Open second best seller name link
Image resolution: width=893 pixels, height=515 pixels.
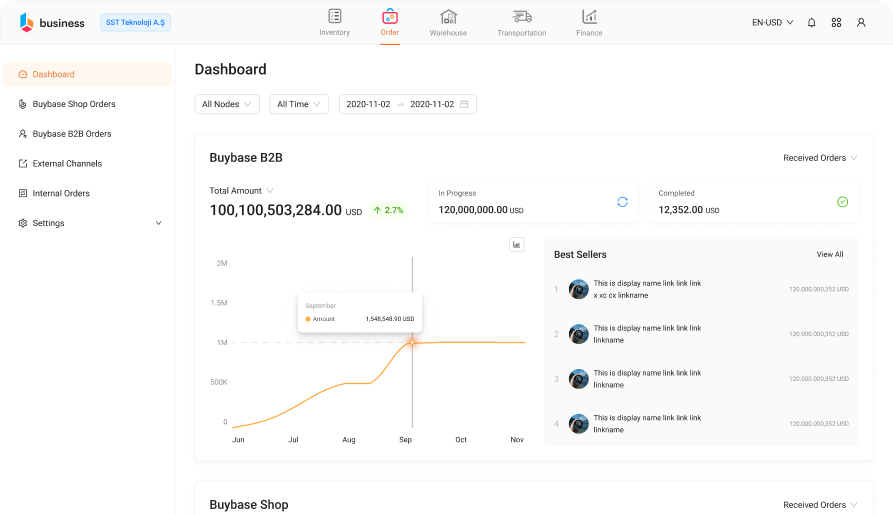[x=648, y=334]
